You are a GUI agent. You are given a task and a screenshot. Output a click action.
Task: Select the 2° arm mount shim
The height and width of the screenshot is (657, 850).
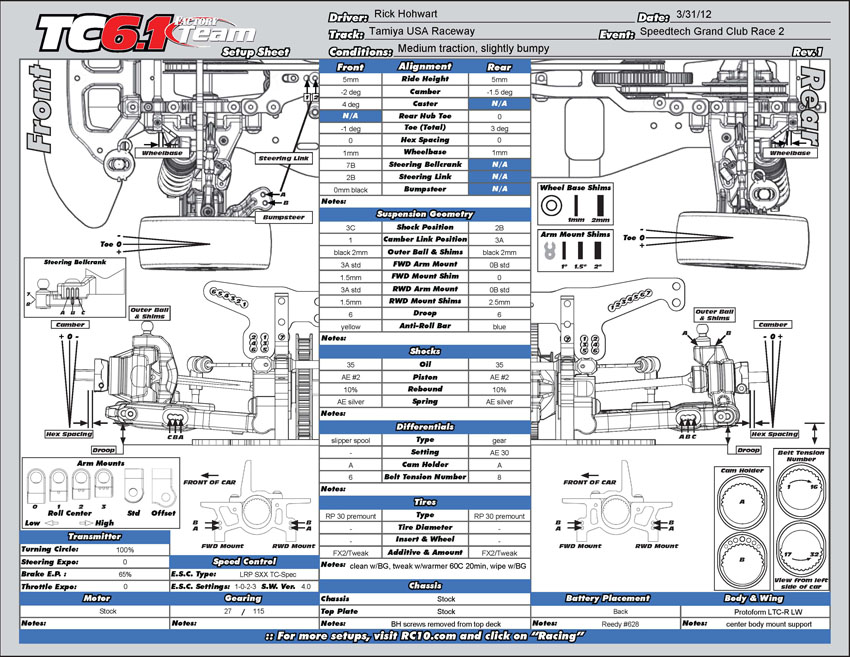(x=597, y=250)
